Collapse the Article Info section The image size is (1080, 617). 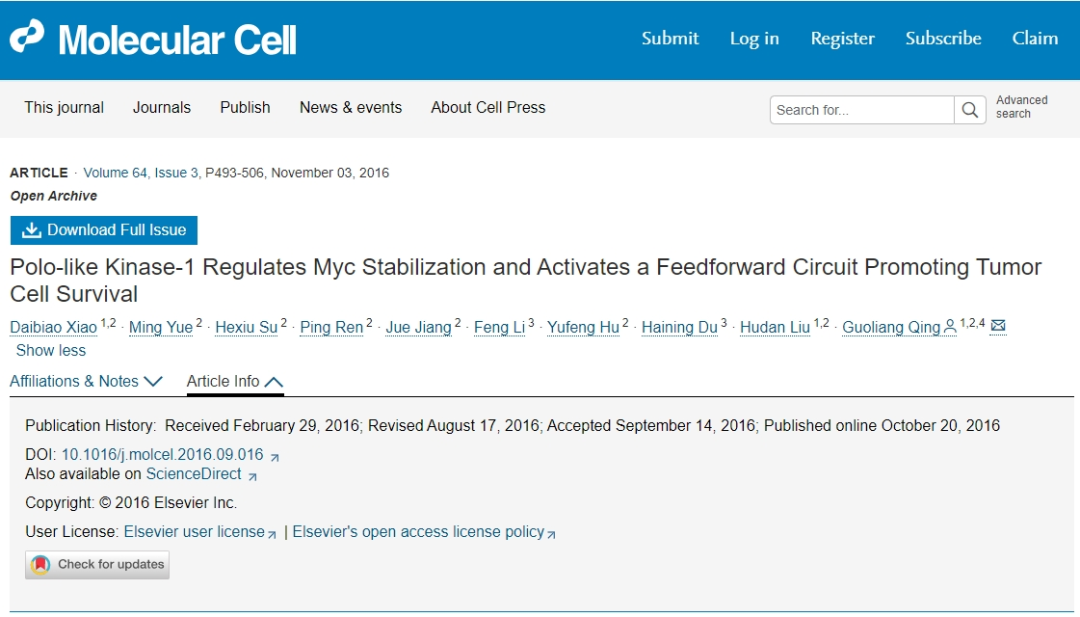point(235,381)
